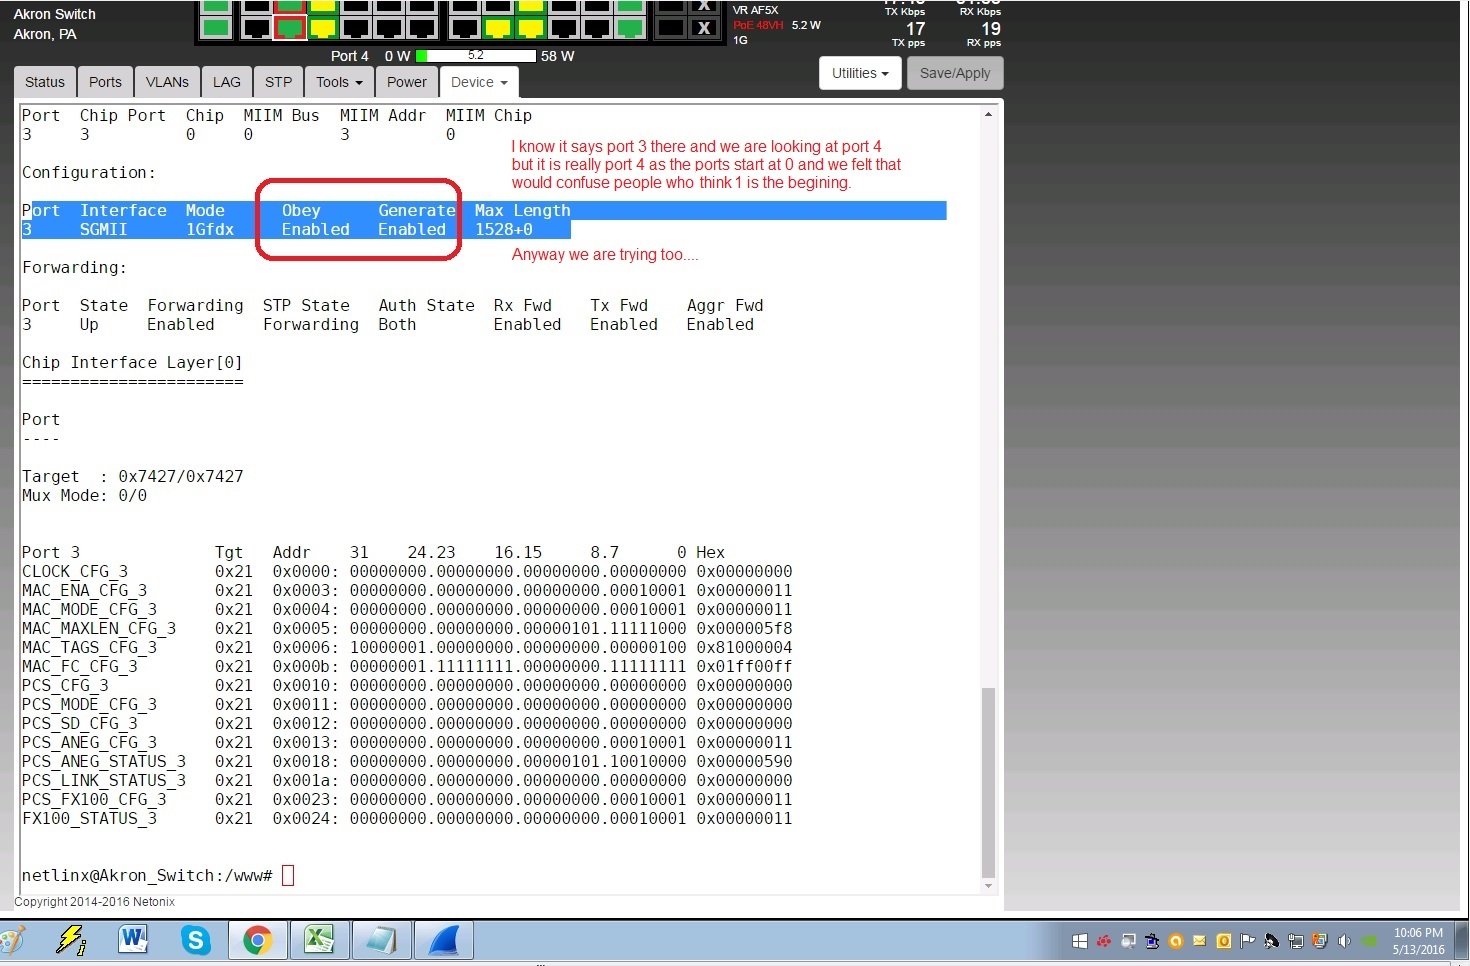Click the Notepad icon in the taskbar

pyautogui.click(x=381, y=941)
